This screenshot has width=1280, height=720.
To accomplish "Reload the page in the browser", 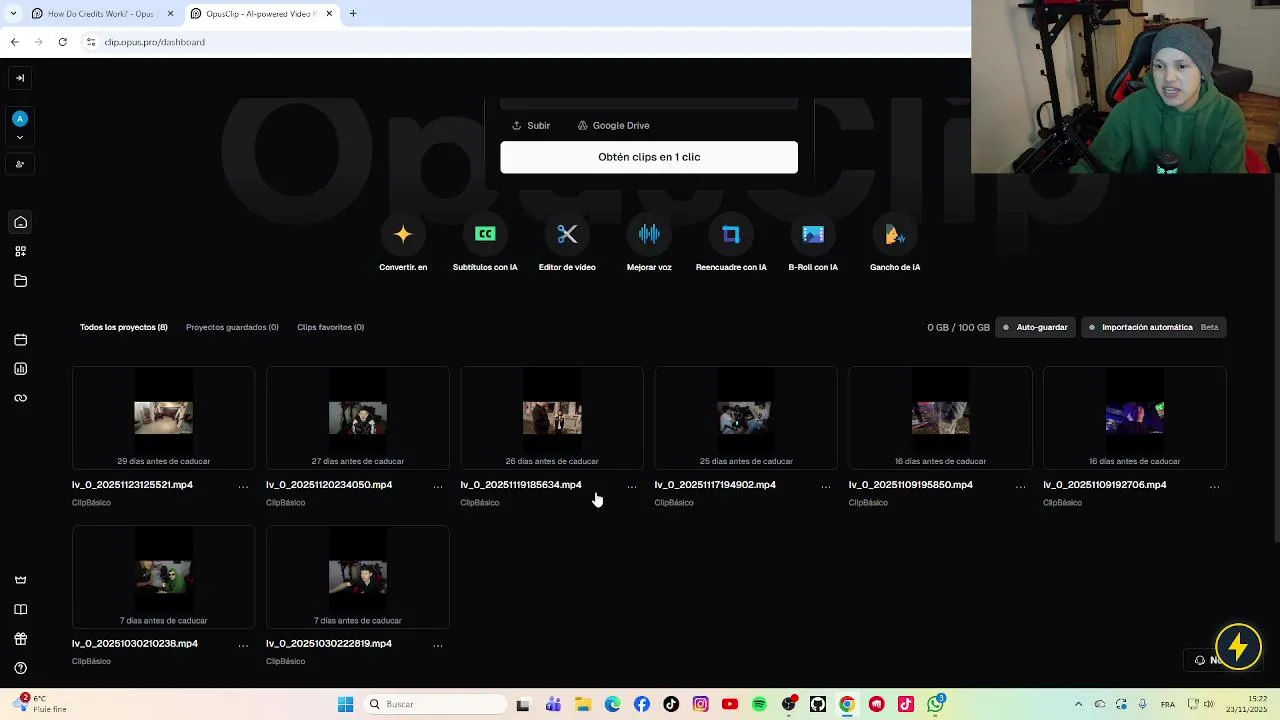I will pyautogui.click(x=62, y=42).
